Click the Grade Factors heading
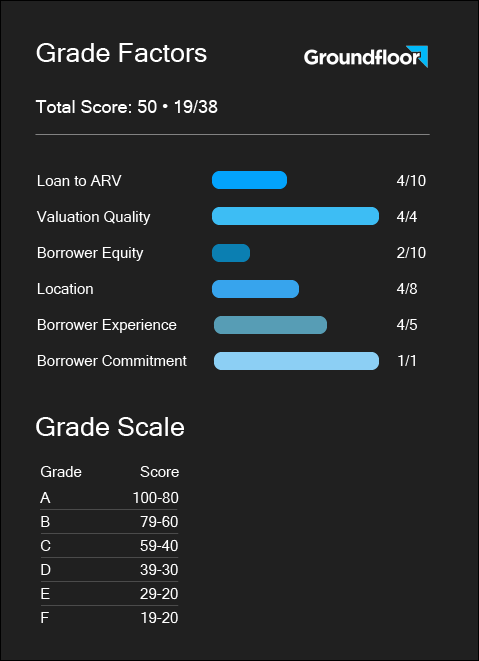This screenshot has height=661, width=479. (121, 54)
